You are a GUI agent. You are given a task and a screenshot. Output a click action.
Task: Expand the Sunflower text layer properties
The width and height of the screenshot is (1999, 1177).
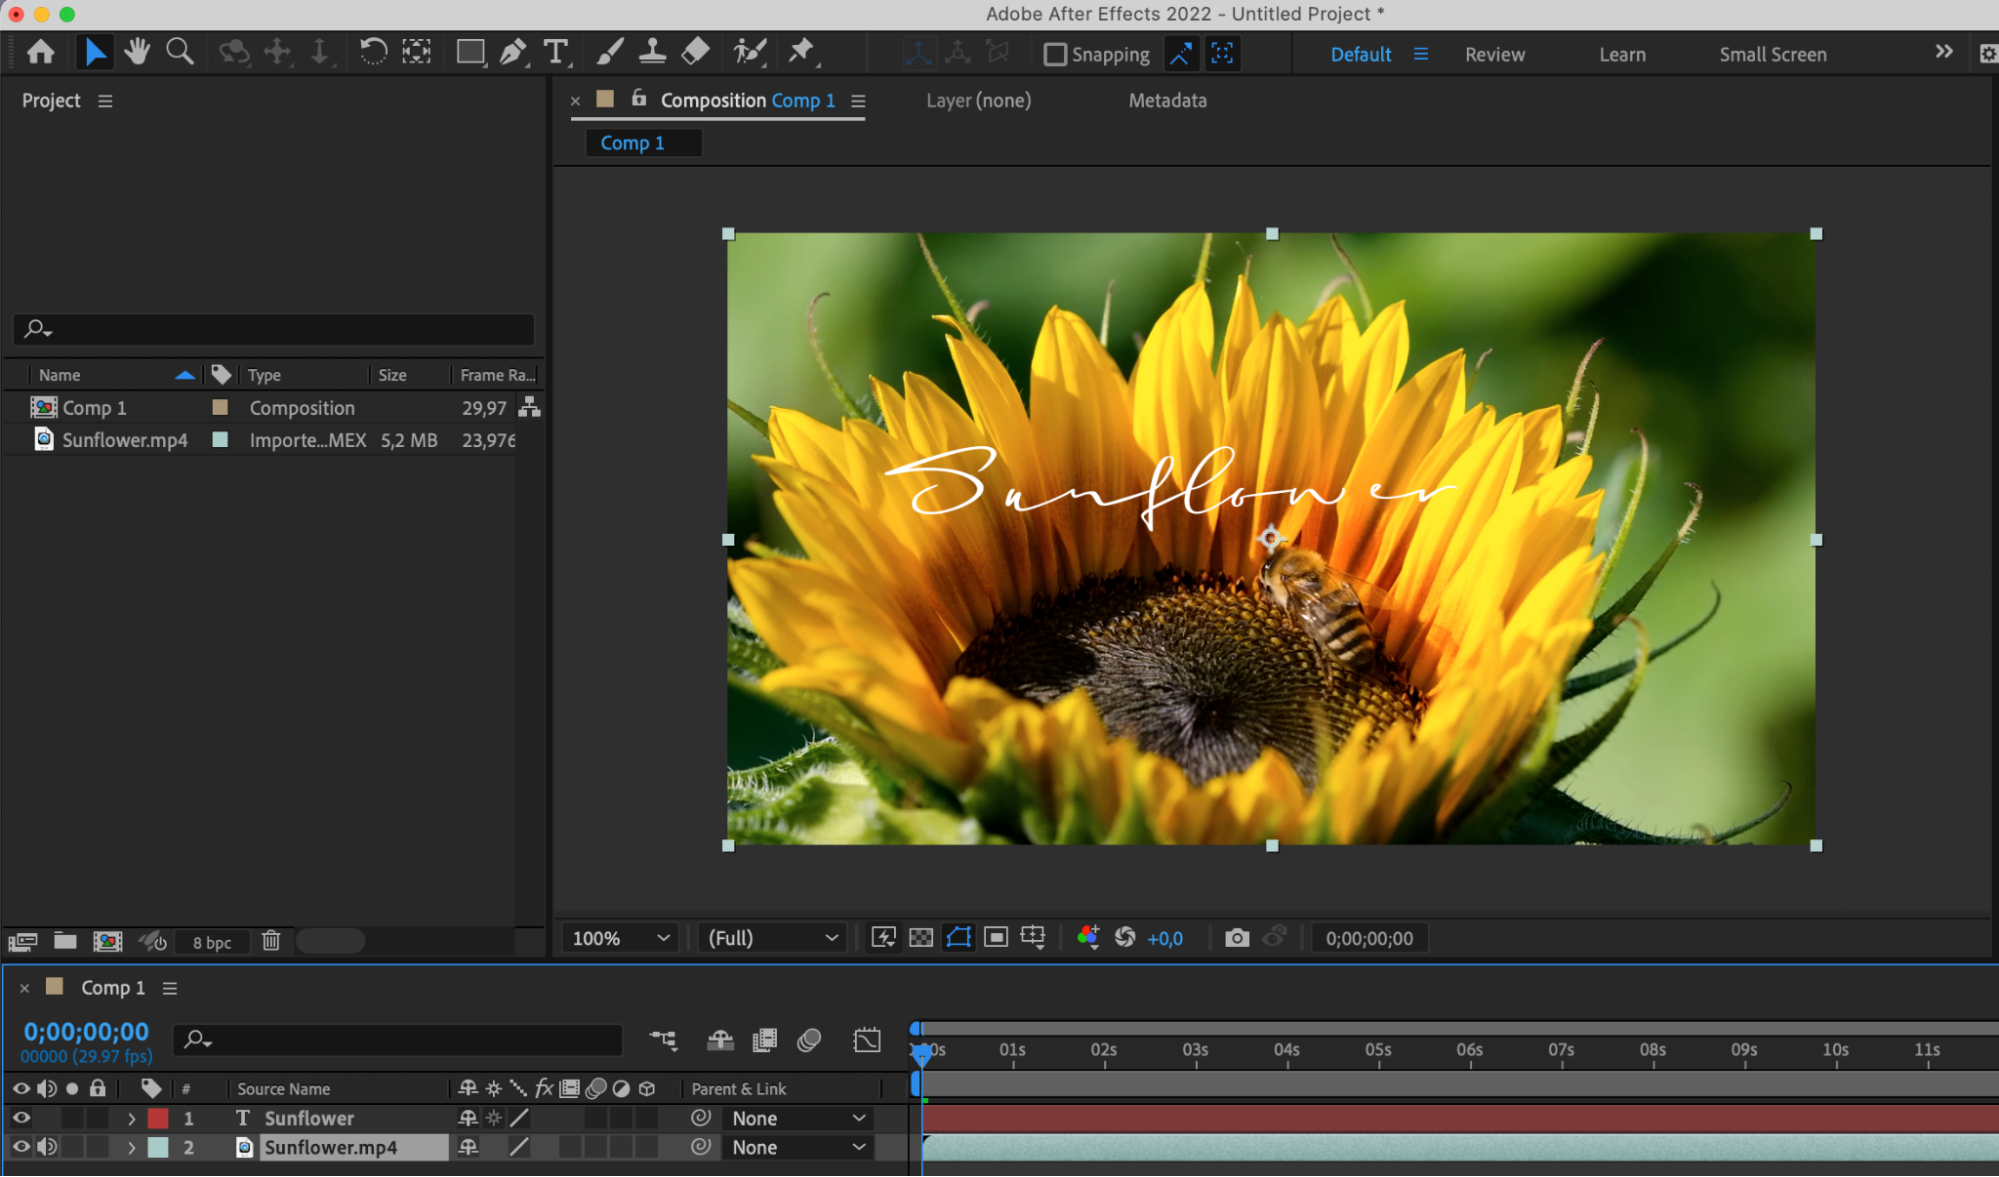[131, 1118]
